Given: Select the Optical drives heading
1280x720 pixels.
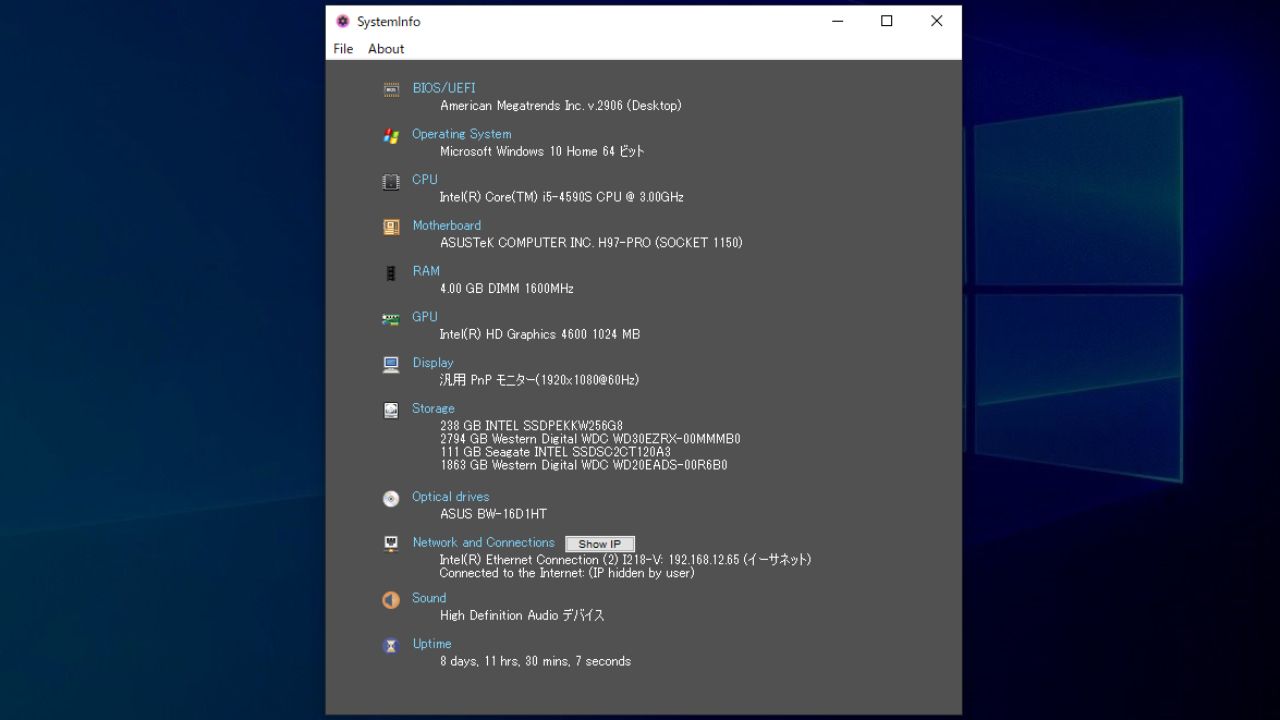Looking at the screenshot, I should [x=451, y=497].
